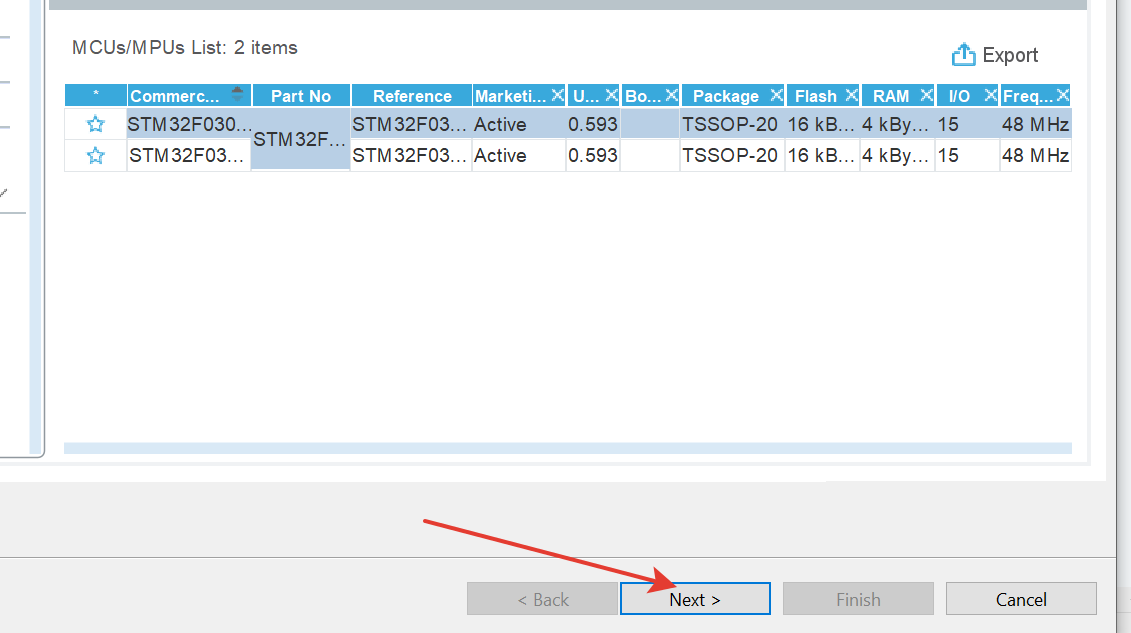Viewport: 1131px width, 633px height.
Task: Cancel the MCU selection wizard
Action: point(1021,599)
